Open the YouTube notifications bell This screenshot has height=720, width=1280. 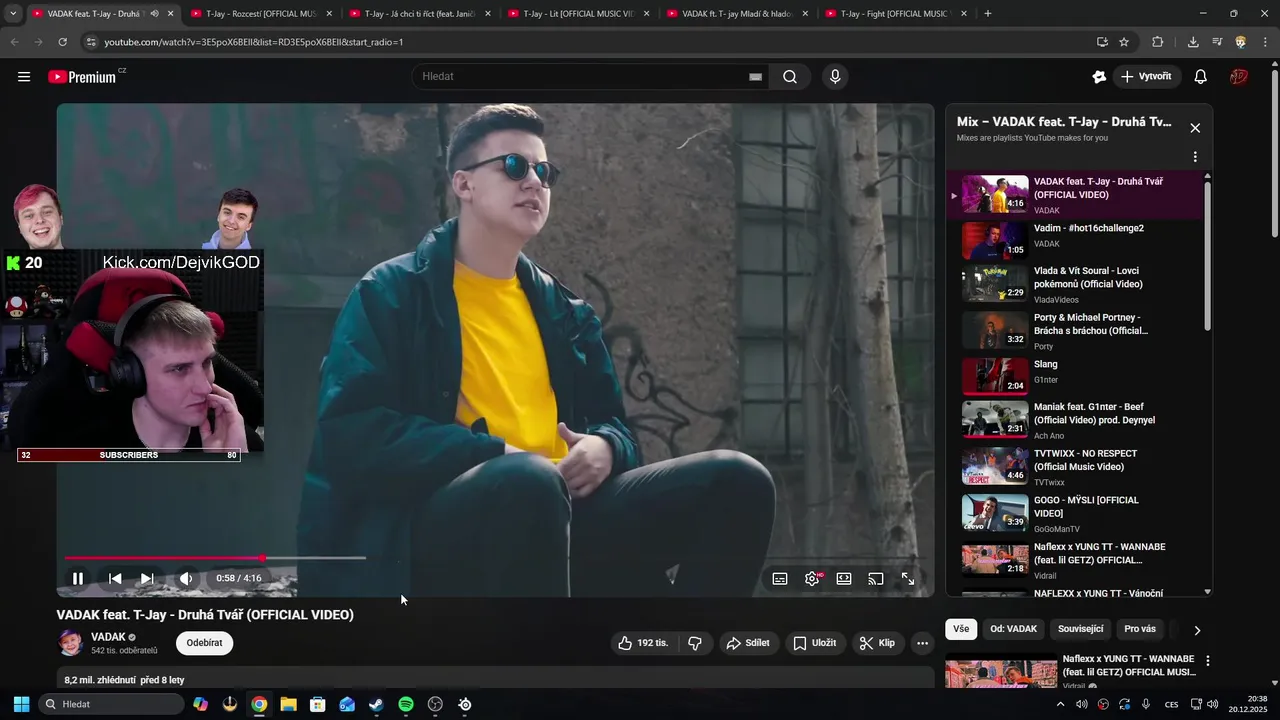(x=1201, y=77)
